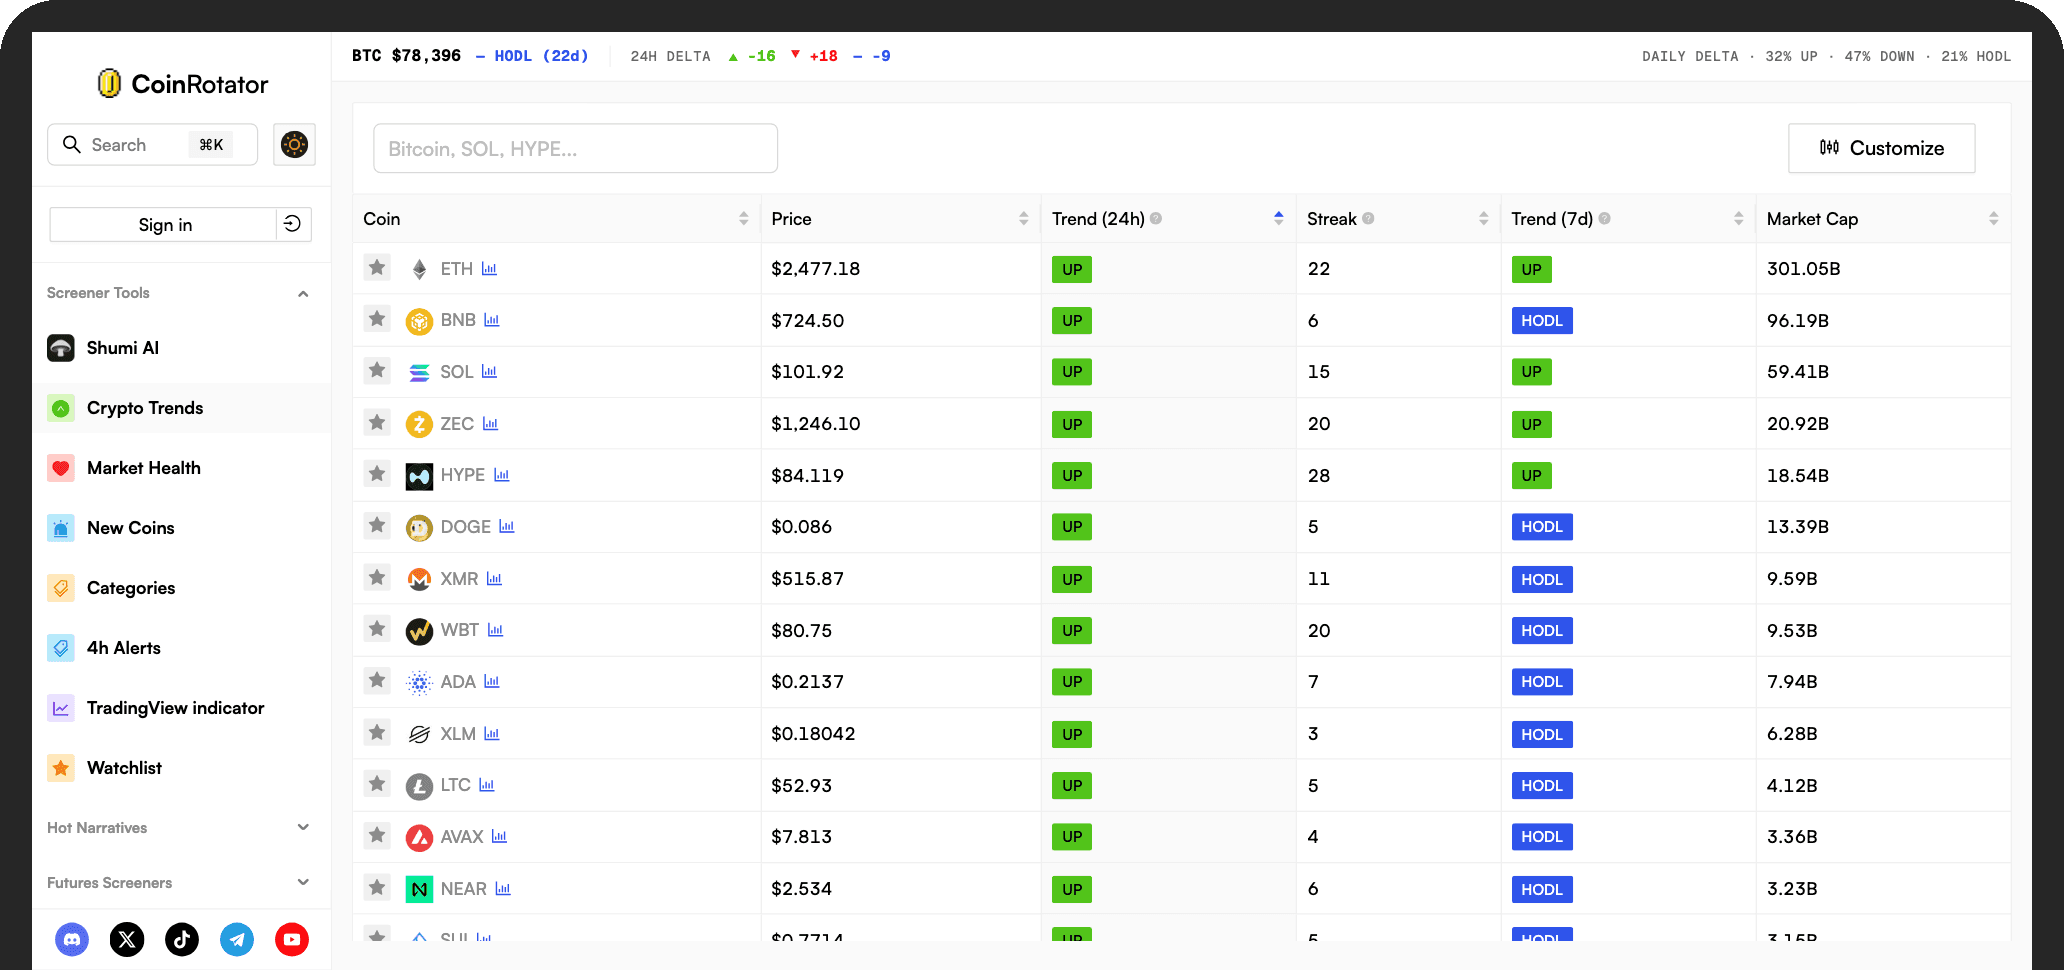Viewport: 2064px width, 970px height.
Task: Star SOL to add to watchlist
Action: tap(377, 370)
